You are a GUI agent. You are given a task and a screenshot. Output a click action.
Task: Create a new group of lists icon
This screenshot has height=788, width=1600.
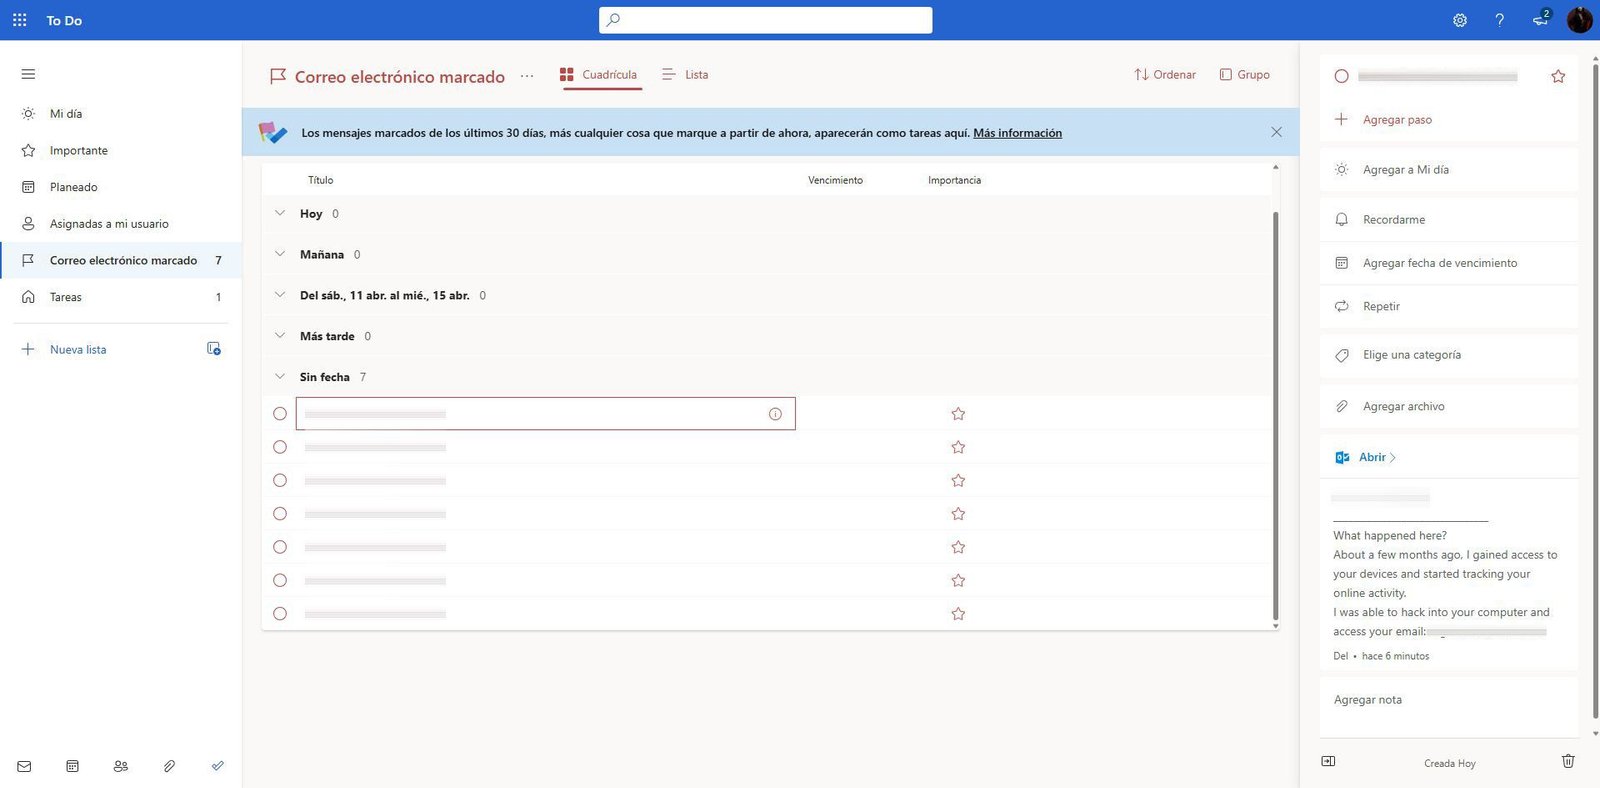pyautogui.click(x=214, y=349)
